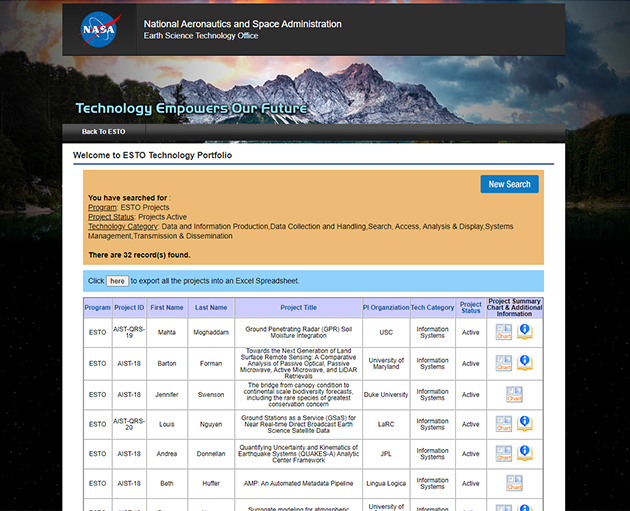Image resolution: width=630 pixels, height=511 pixels.
Task: Open Chart icon for Nguyen row
Action: [x=503, y=424]
